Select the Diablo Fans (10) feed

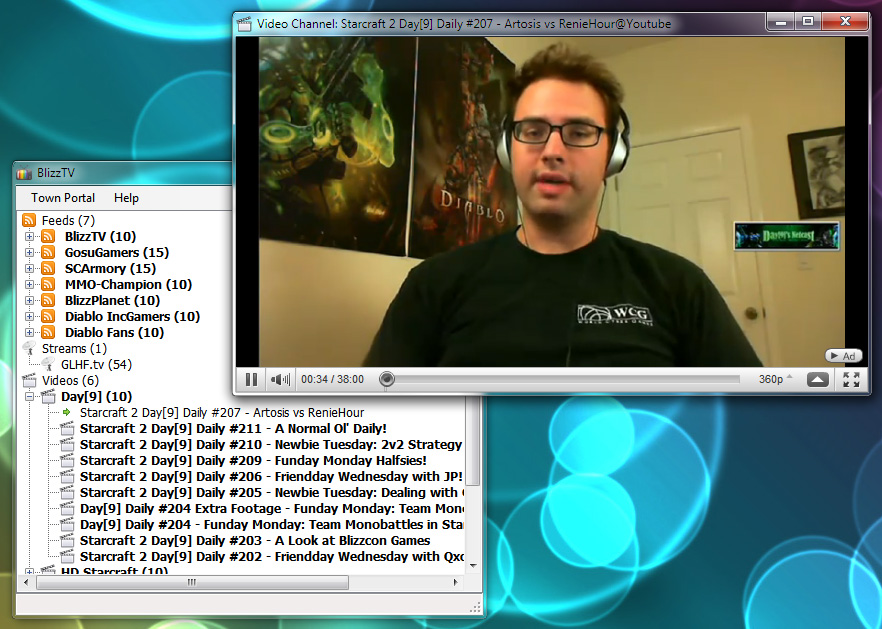point(114,333)
